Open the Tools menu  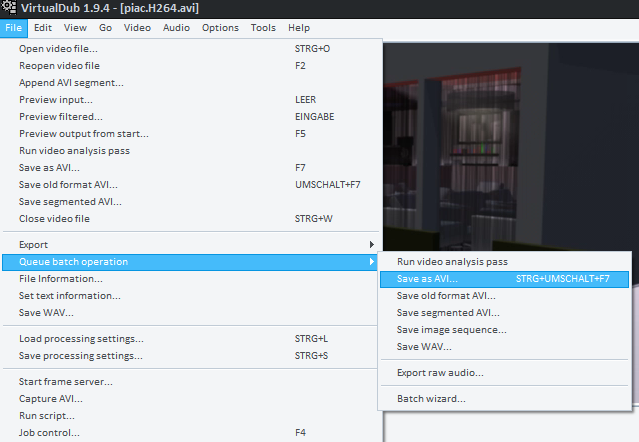pyautogui.click(x=263, y=28)
